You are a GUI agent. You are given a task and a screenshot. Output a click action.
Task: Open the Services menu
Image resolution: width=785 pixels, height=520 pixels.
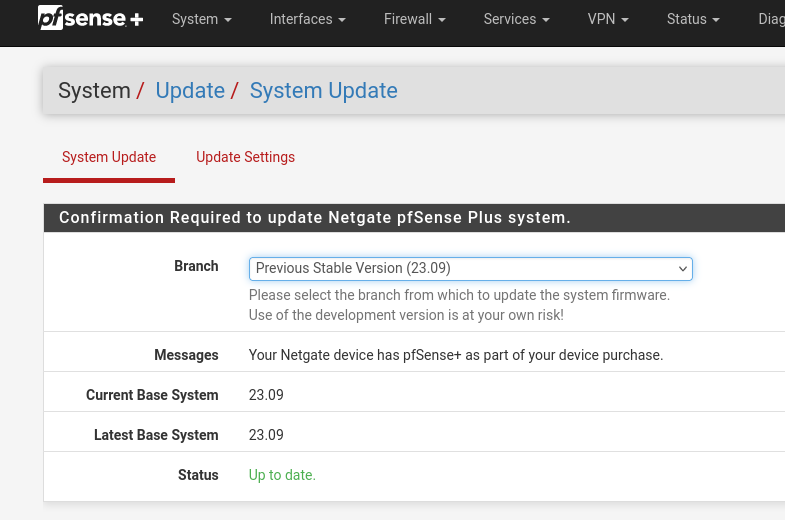(x=516, y=19)
